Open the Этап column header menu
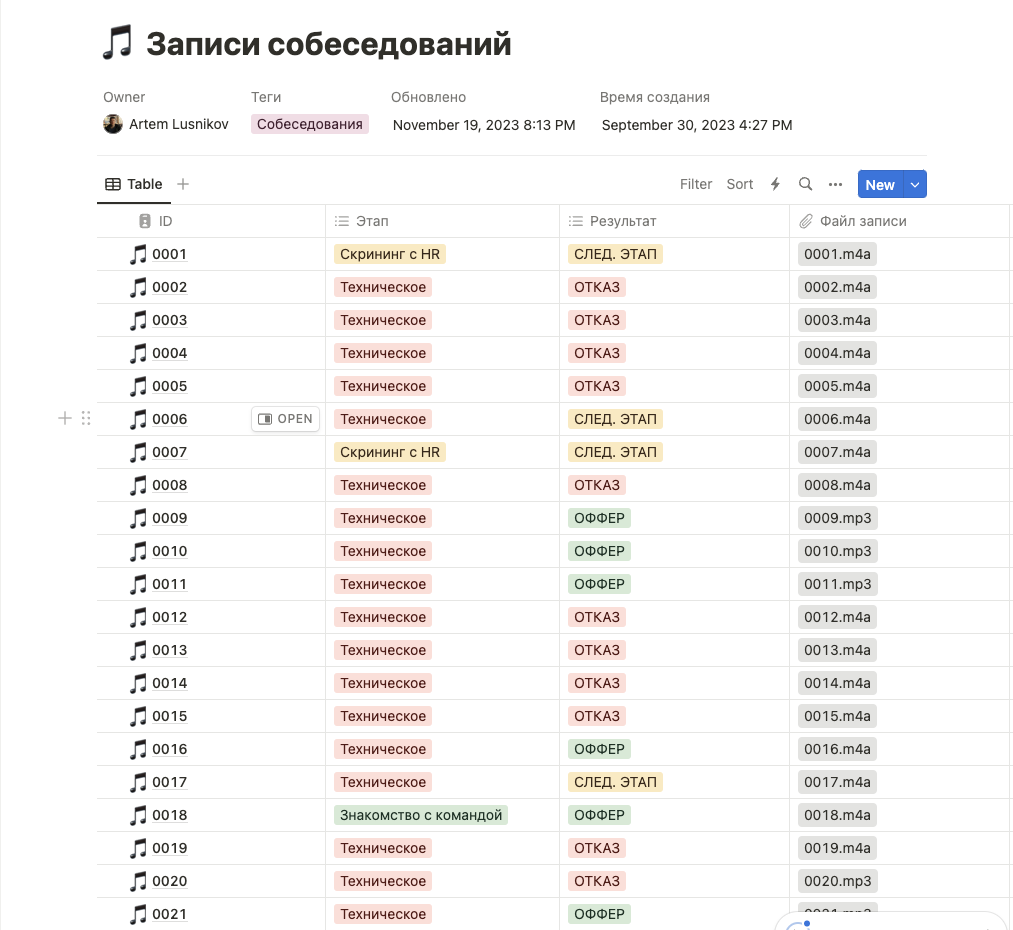 click(x=442, y=221)
